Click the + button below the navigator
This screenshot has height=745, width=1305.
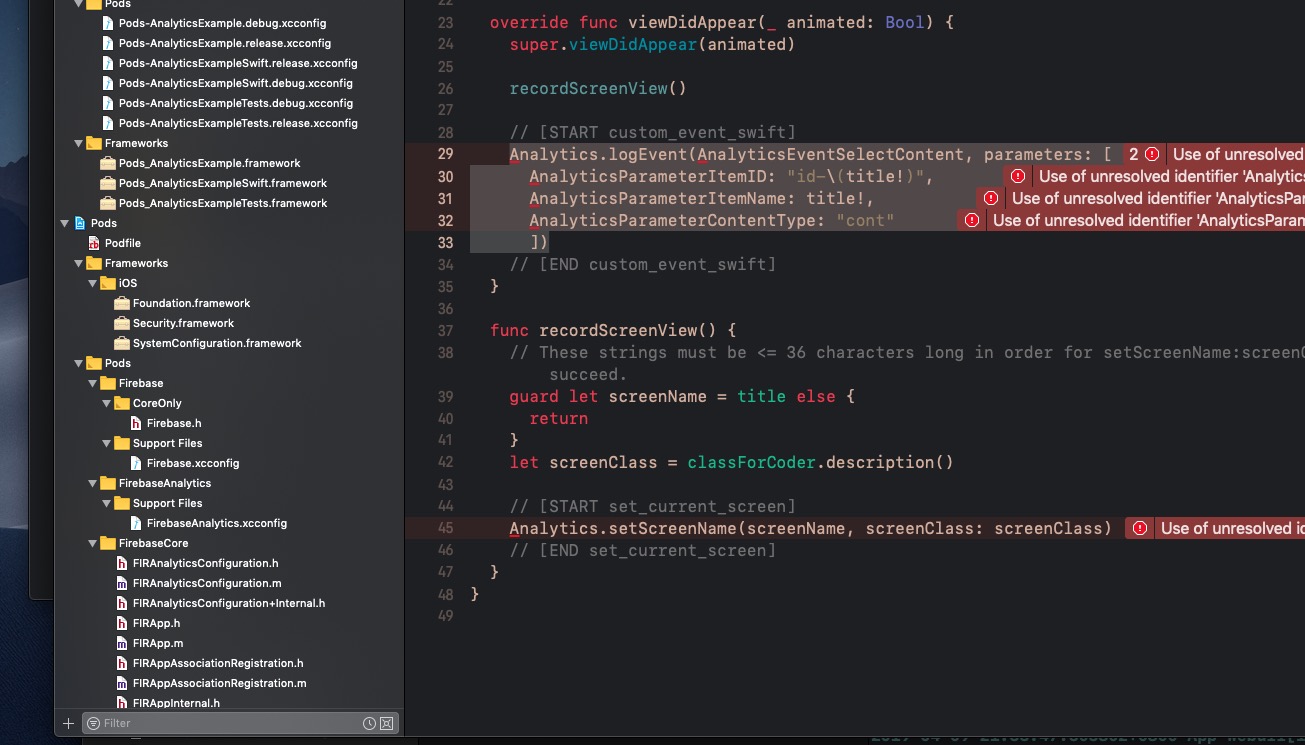click(68, 723)
